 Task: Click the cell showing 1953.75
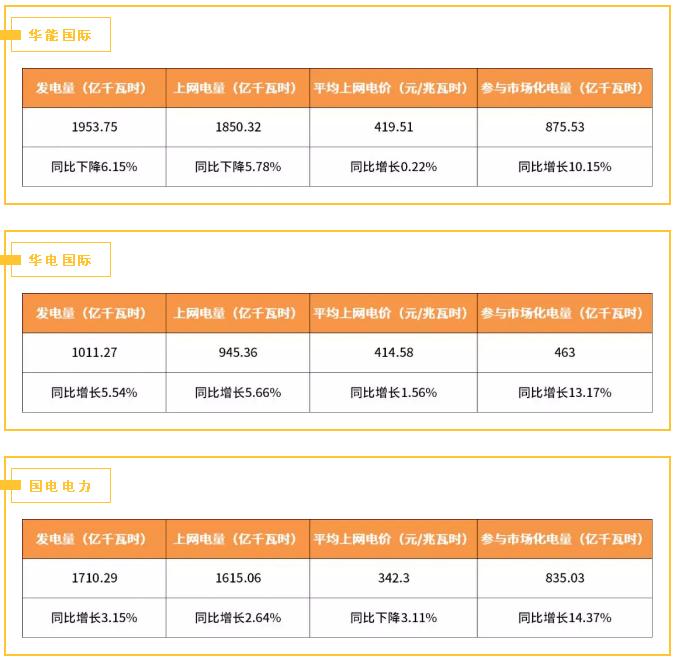[94, 127]
